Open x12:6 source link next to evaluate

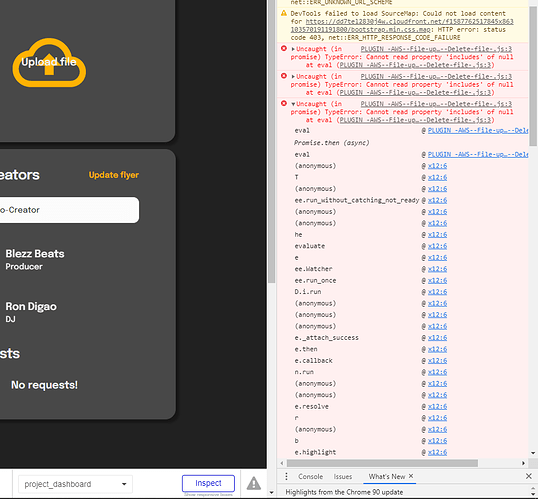[x=437, y=246]
